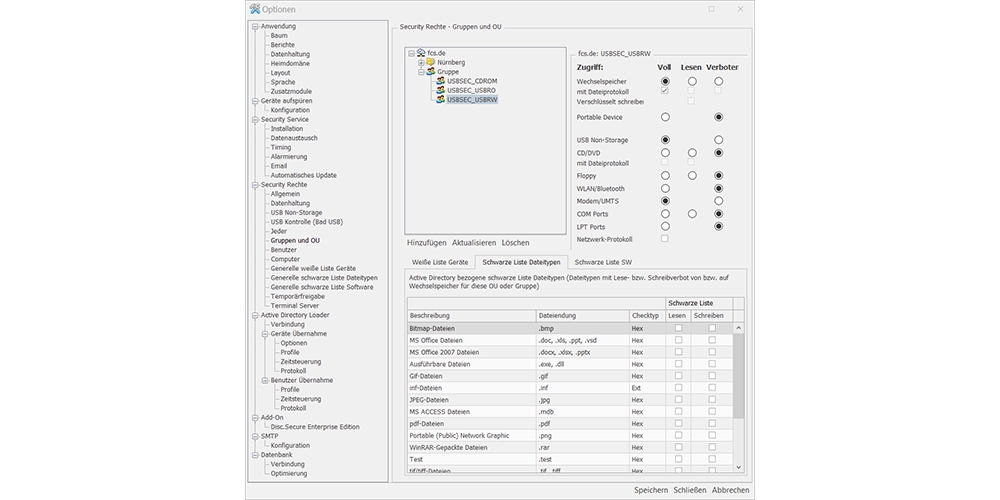Toggle Lesen blacklist for Bitmap-Dateien

coord(678,328)
